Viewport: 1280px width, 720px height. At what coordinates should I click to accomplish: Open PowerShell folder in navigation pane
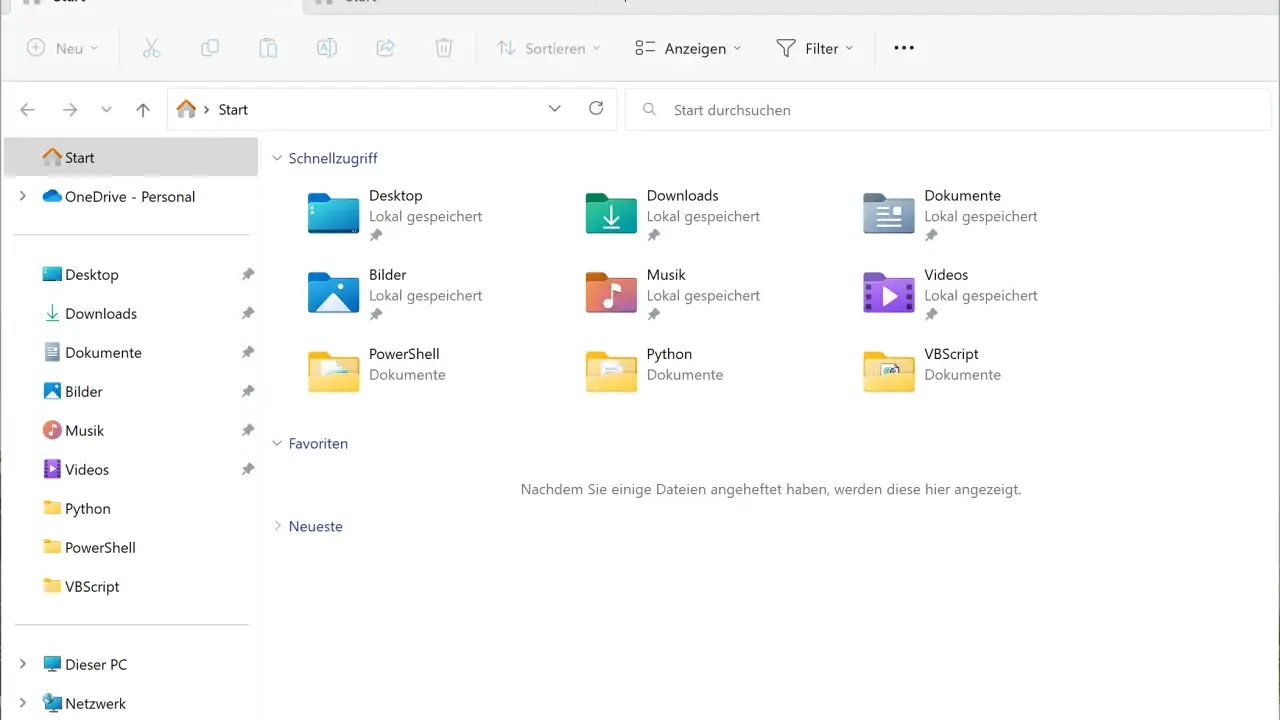coord(89,548)
